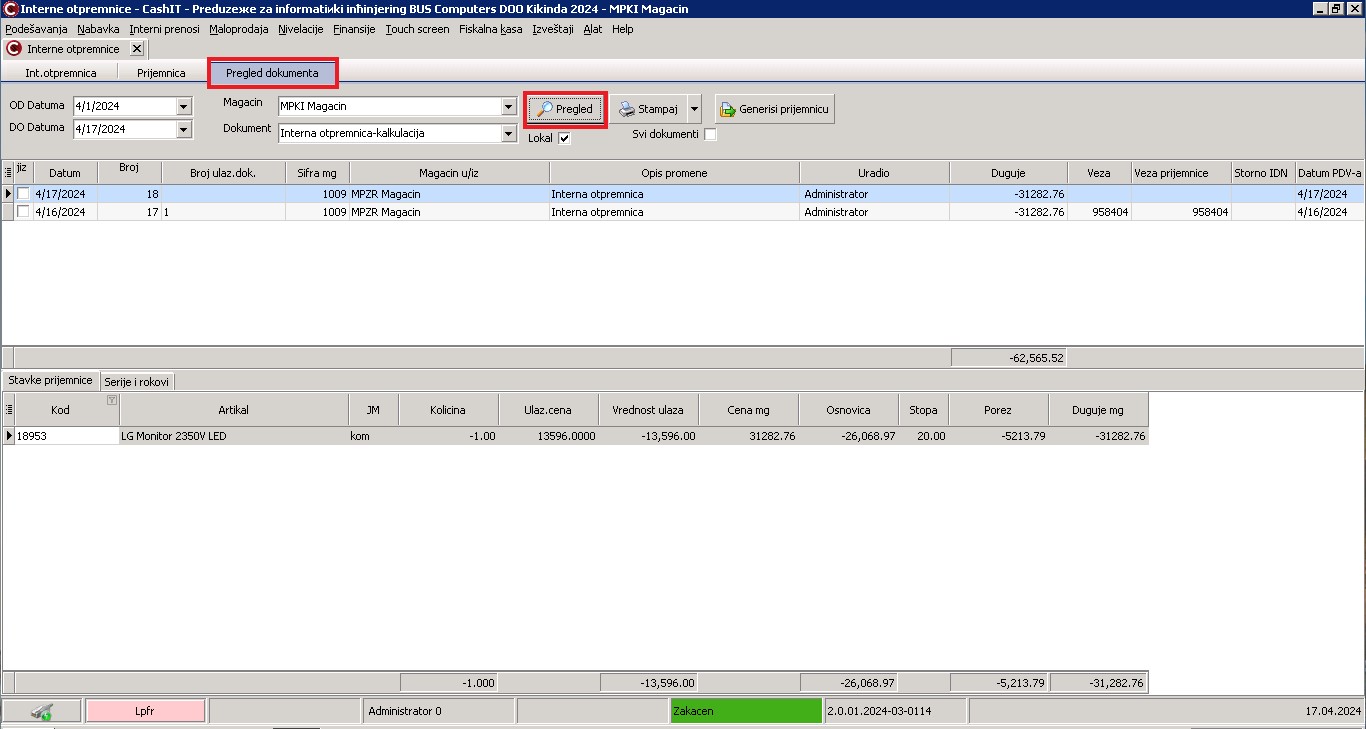
Task: Click the Uradio column header
Action: tap(874, 173)
